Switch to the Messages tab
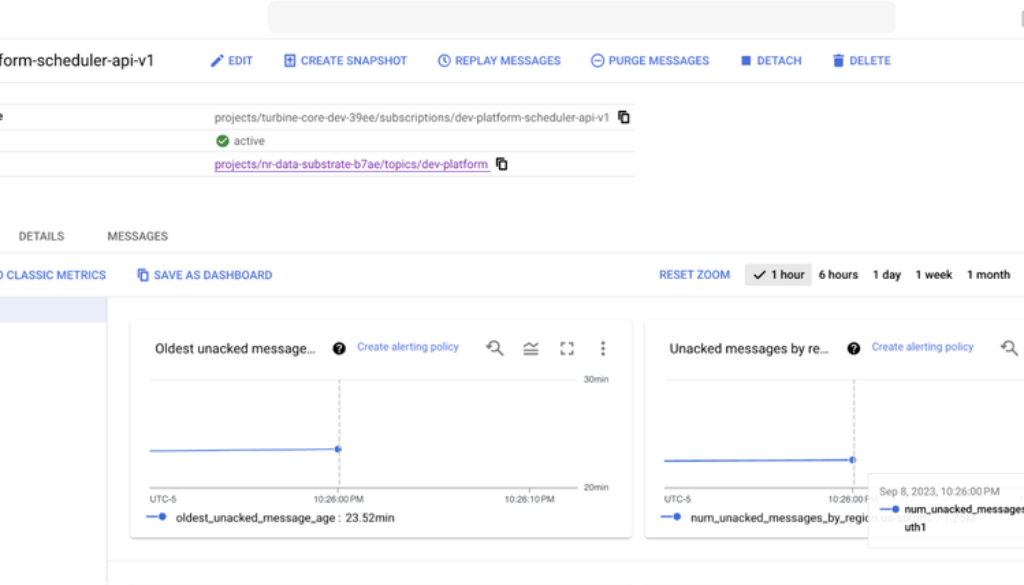Viewport: 1024px width, 585px height. click(x=137, y=236)
